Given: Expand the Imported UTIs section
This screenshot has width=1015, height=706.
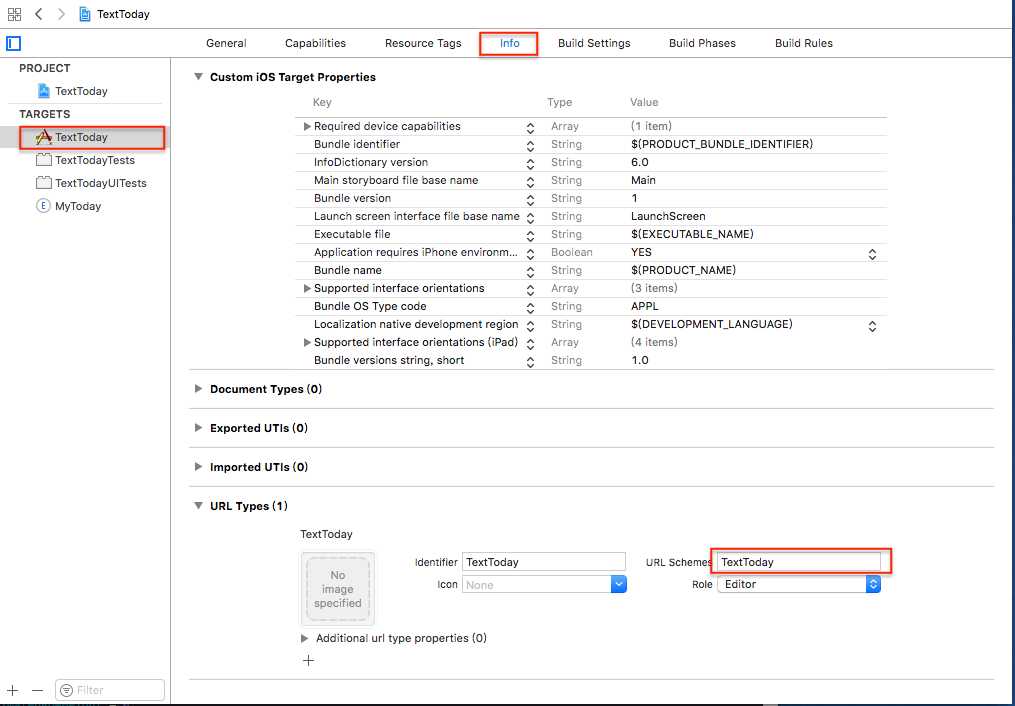Looking at the screenshot, I should click(x=198, y=467).
